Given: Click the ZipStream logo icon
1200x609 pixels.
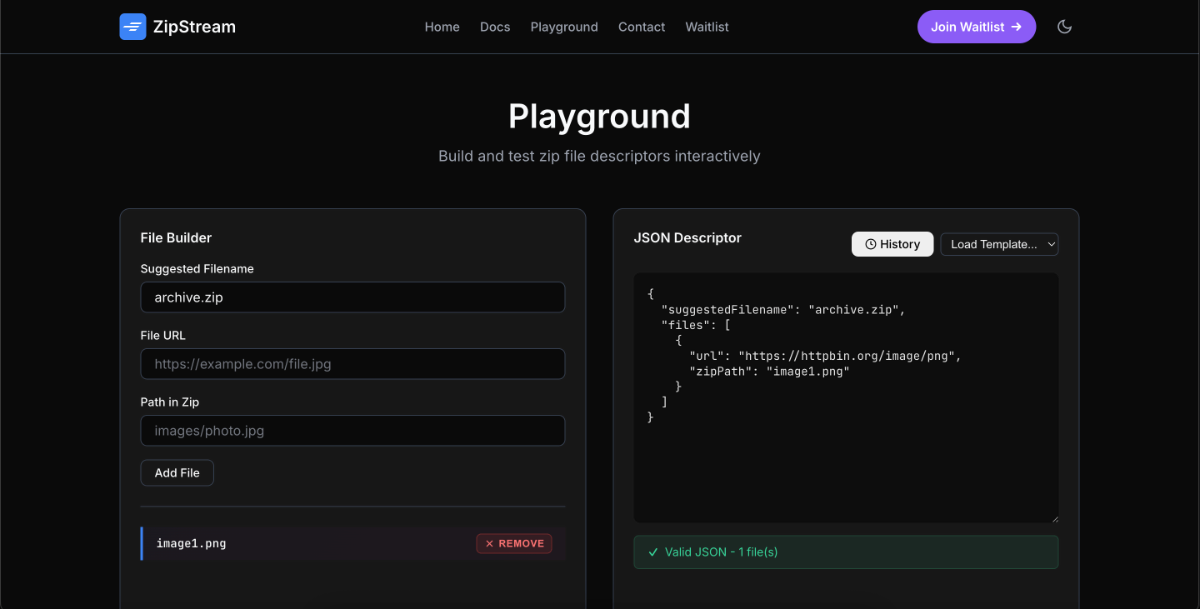Looking at the screenshot, I should (133, 26).
